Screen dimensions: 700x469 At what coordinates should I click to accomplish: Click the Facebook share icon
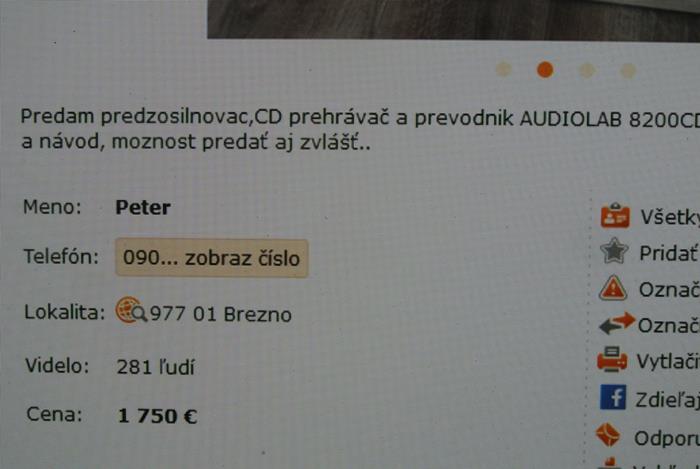click(613, 397)
